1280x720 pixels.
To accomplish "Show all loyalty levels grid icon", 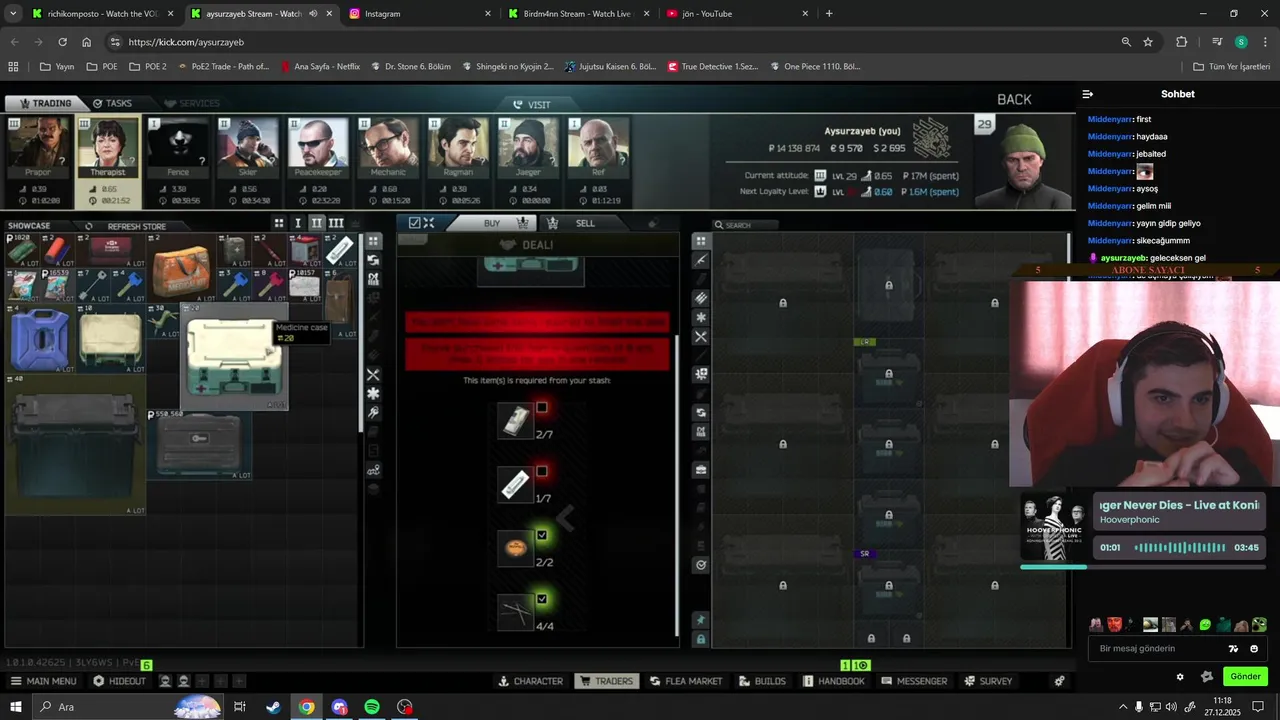I will pyautogui.click(x=278, y=223).
